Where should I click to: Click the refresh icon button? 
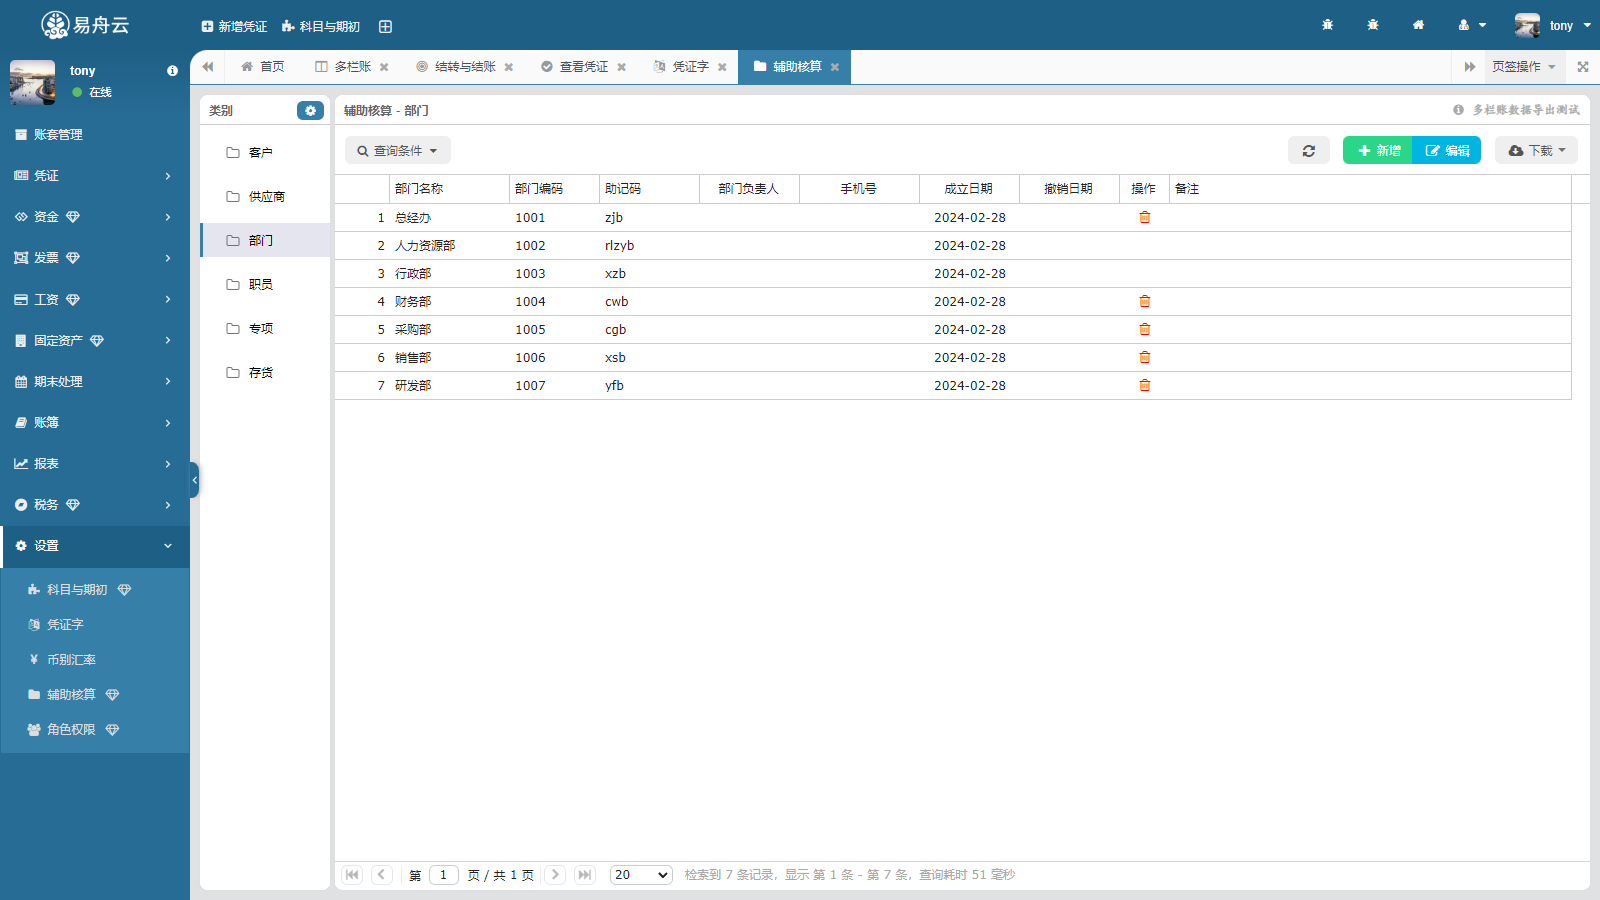coord(1309,150)
